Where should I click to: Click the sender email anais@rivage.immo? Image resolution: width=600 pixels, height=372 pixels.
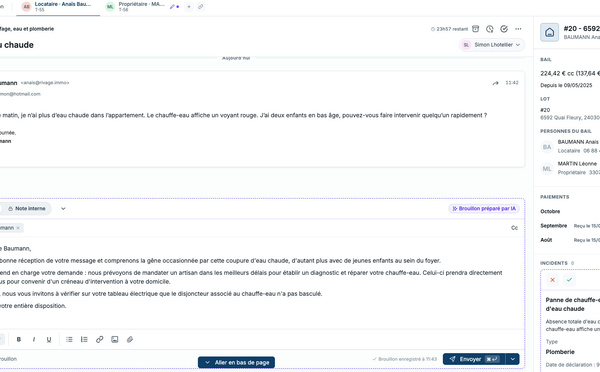[x=45, y=83]
